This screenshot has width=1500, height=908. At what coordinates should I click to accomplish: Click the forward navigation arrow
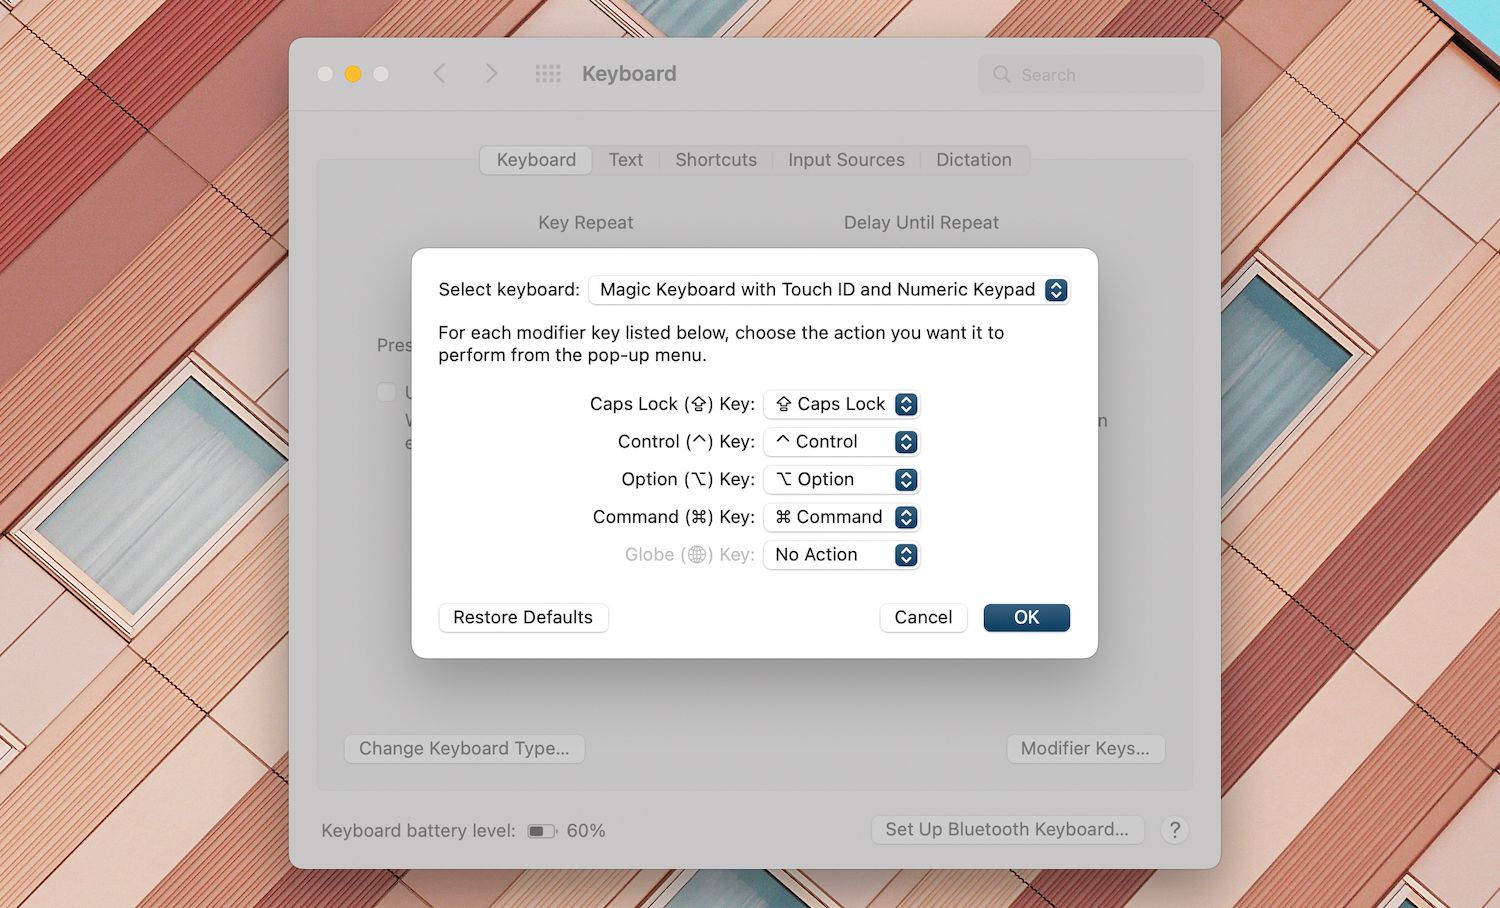point(491,73)
